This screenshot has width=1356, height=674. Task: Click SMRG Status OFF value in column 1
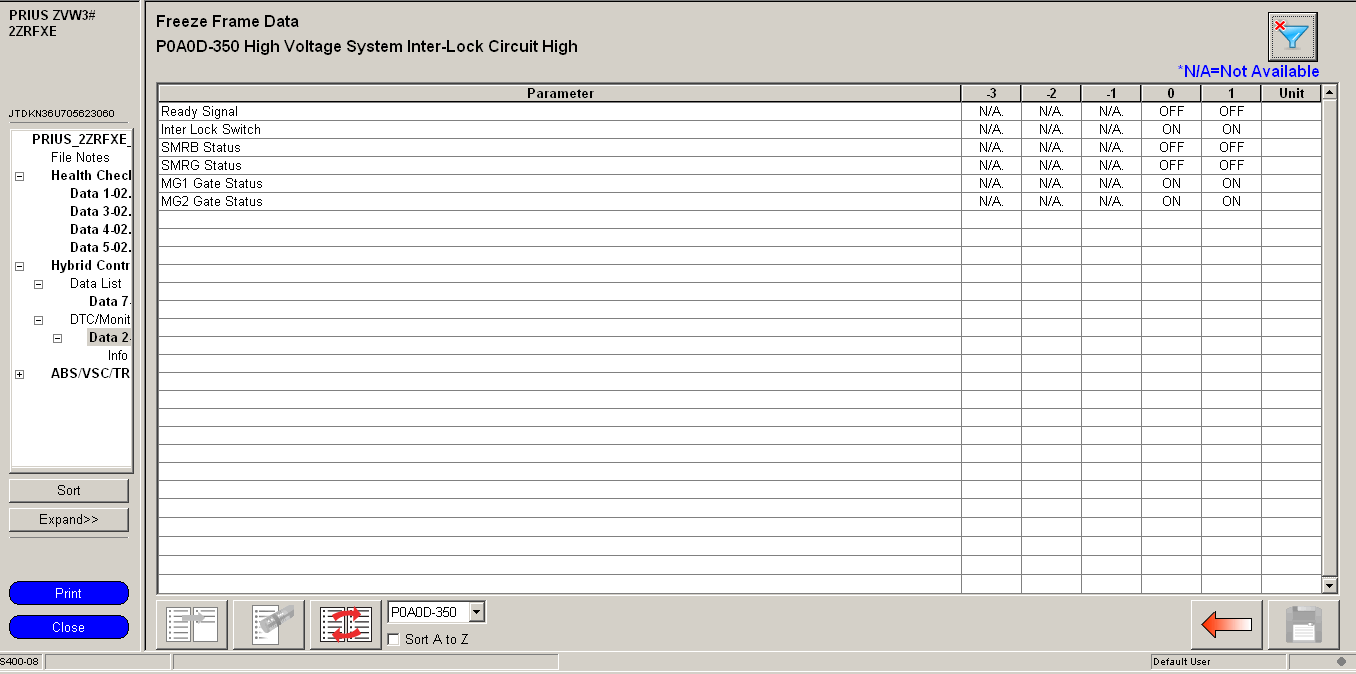[x=1231, y=166]
